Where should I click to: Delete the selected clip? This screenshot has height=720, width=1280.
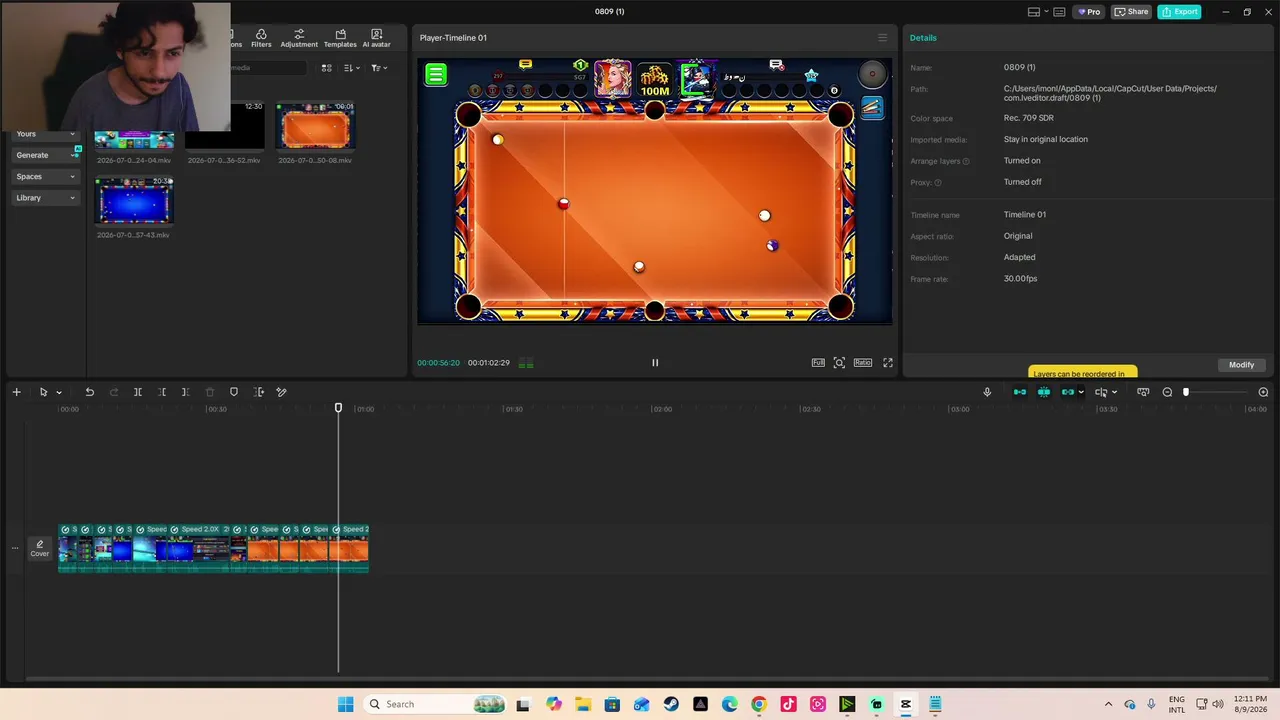click(x=210, y=392)
